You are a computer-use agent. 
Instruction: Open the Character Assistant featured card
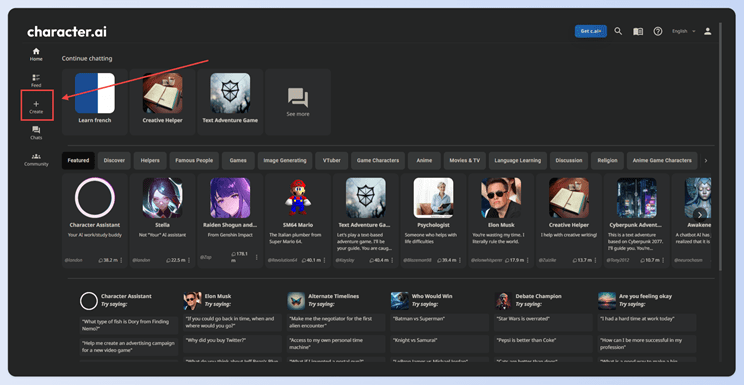[95, 221]
